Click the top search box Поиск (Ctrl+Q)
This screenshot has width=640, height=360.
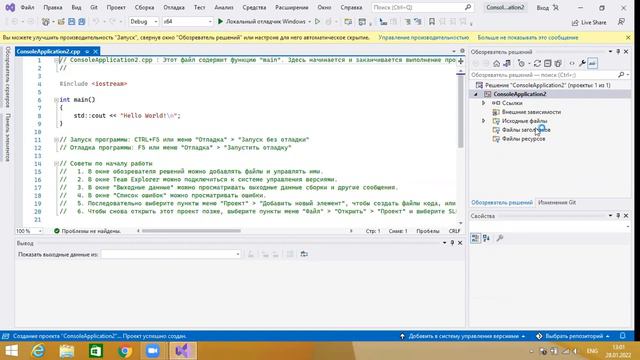pos(422,7)
